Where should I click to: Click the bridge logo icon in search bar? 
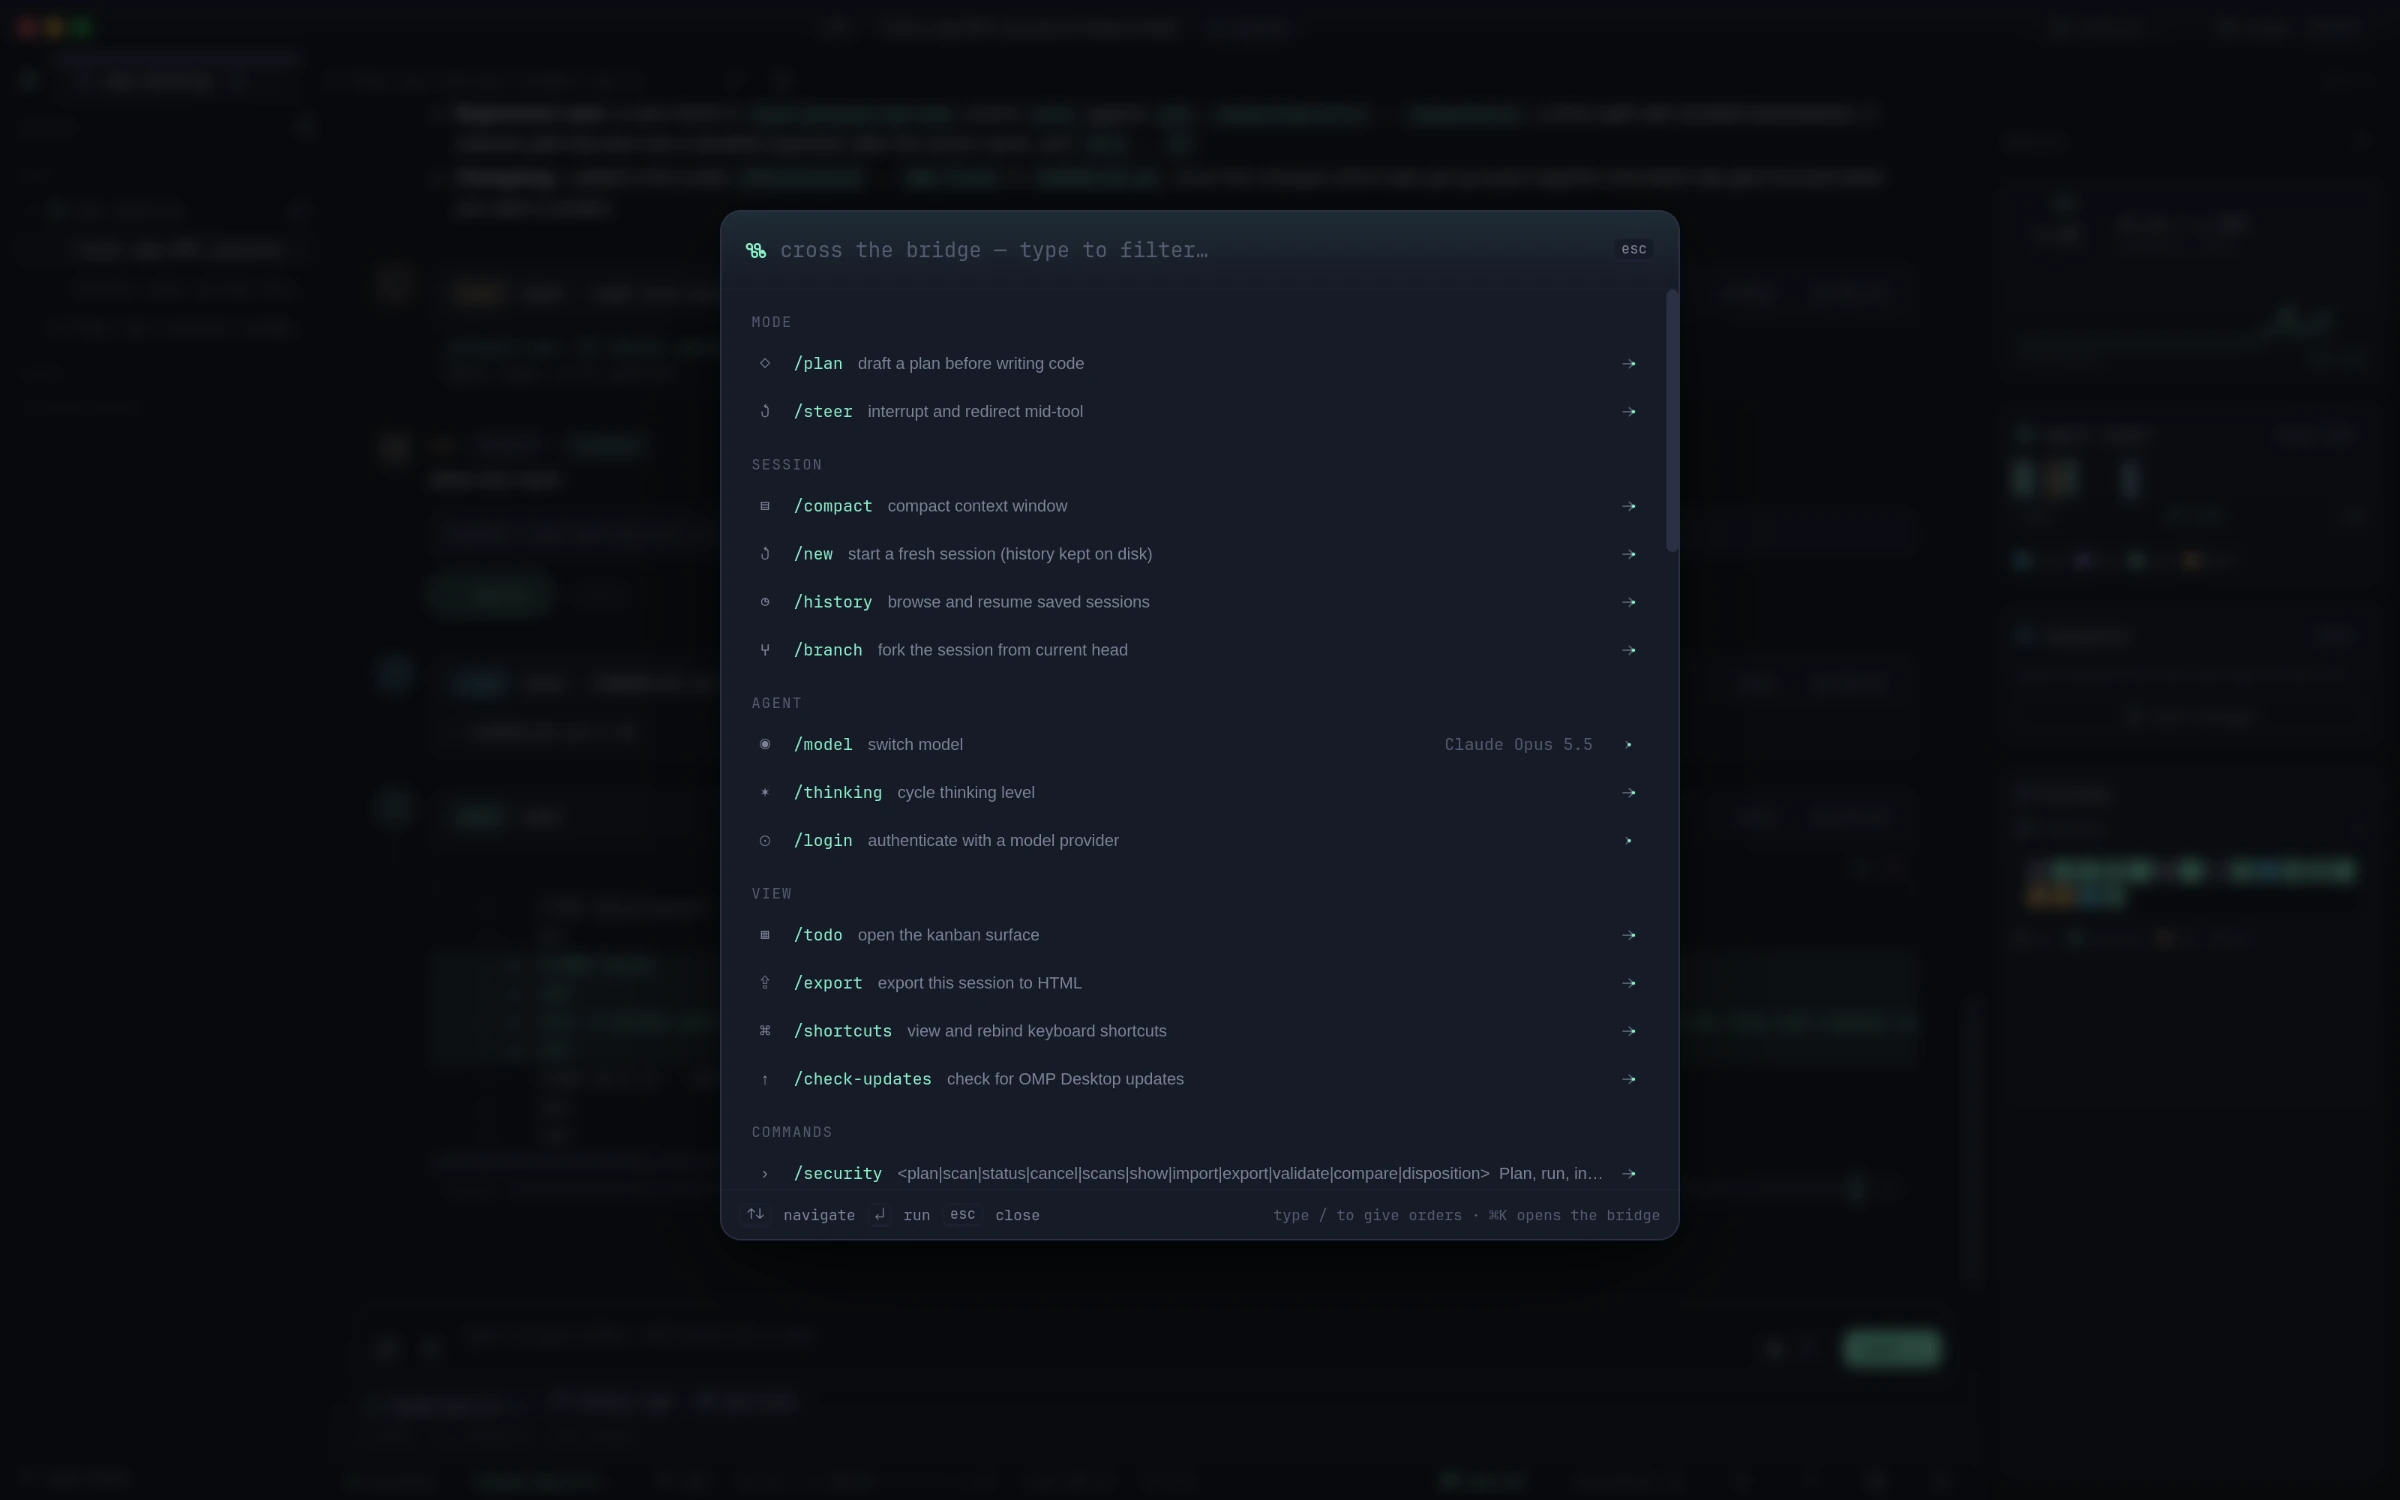756,250
